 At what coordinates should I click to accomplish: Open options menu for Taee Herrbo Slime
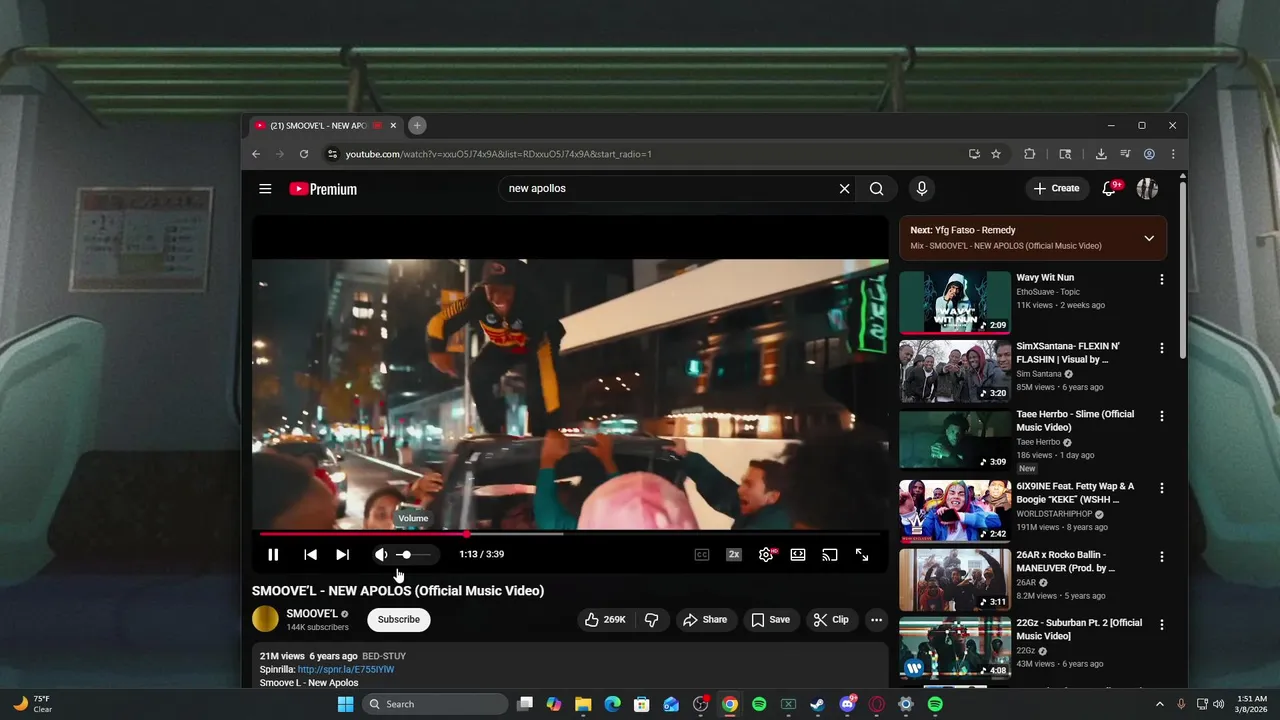click(x=1161, y=416)
